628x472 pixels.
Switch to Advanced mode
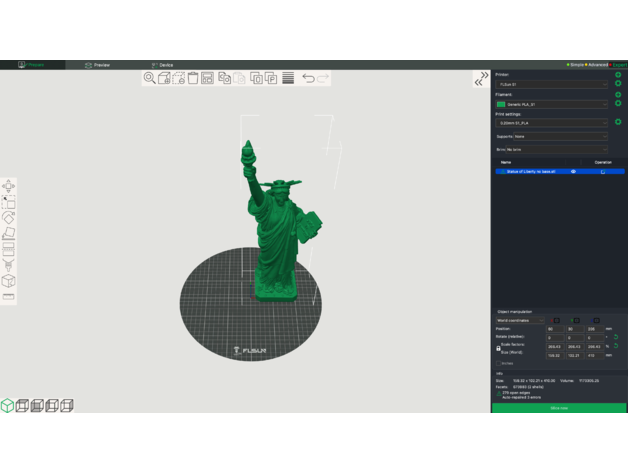tap(597, 65)
